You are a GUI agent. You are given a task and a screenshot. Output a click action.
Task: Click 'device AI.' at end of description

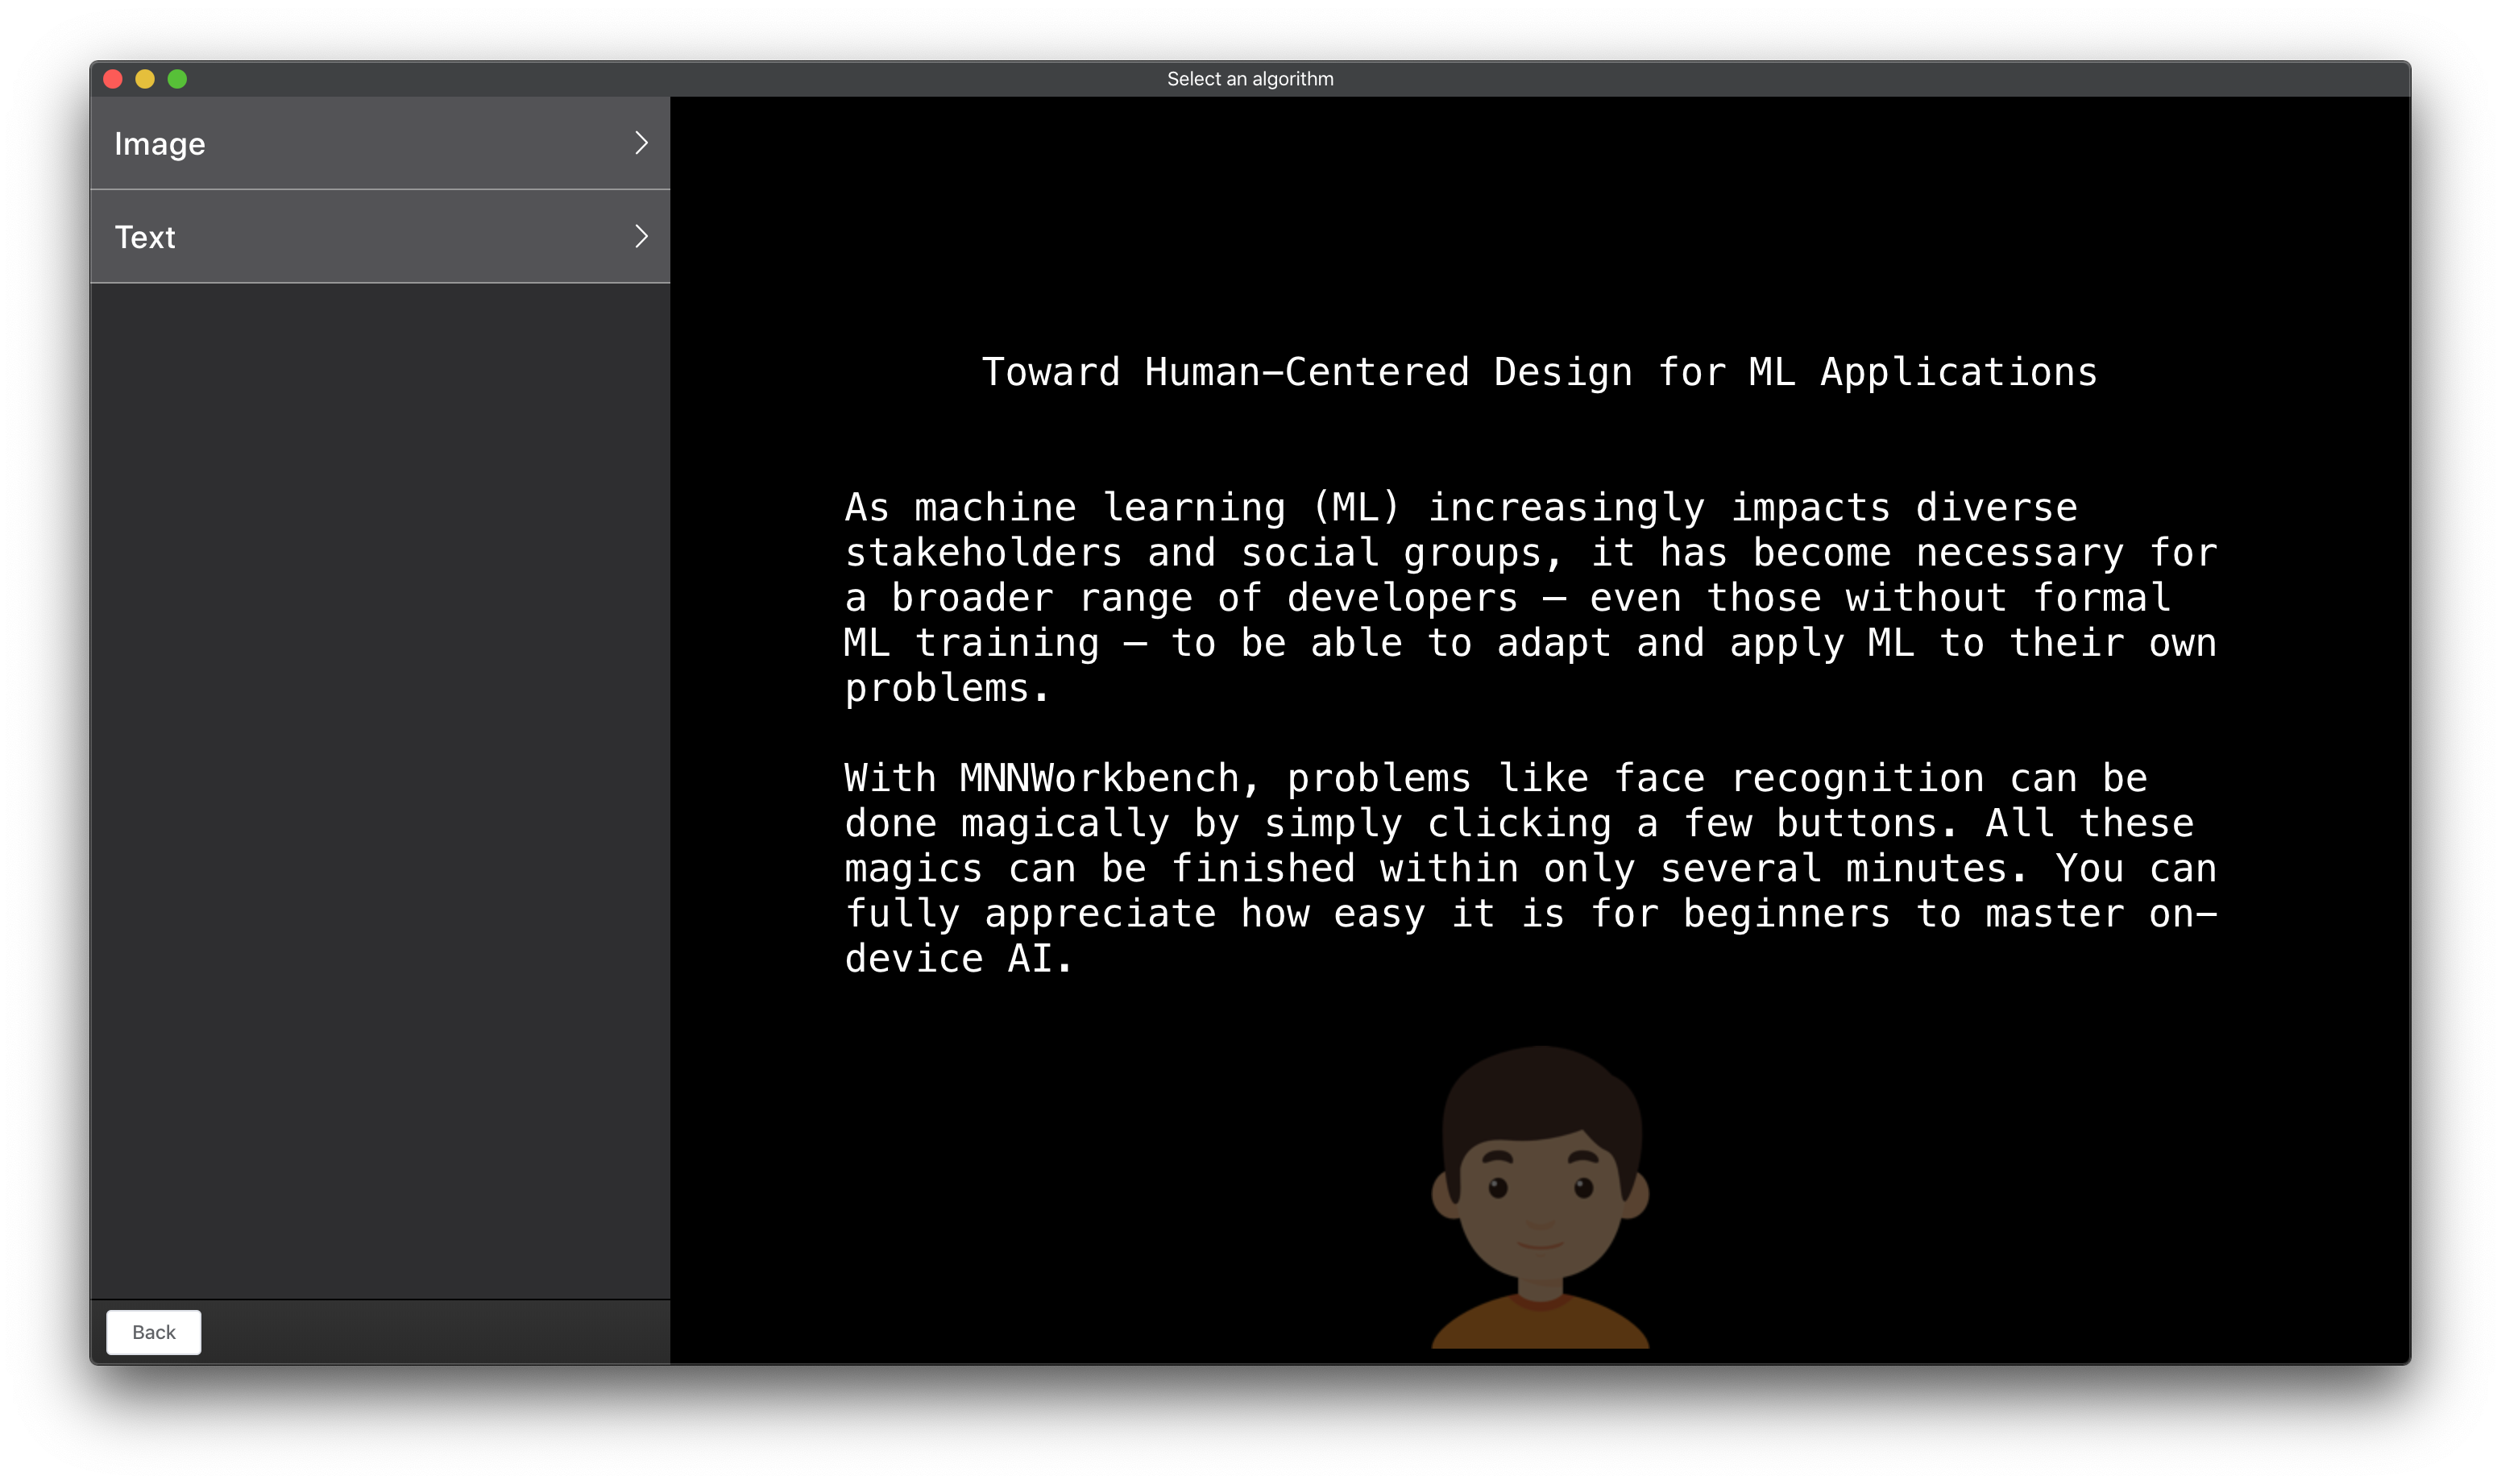(957, 959)
